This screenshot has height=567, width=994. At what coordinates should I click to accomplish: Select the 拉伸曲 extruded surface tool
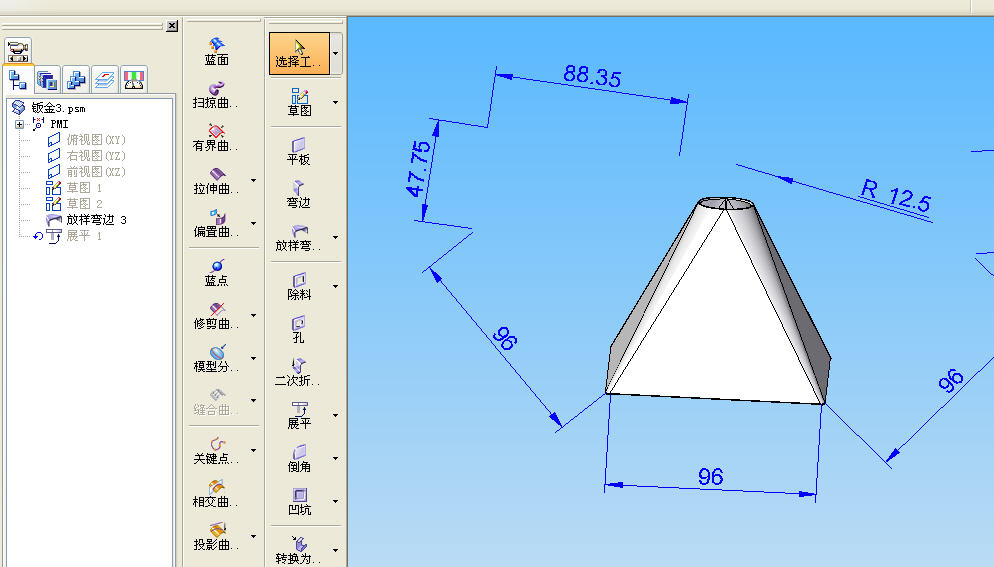pos(216,181)
